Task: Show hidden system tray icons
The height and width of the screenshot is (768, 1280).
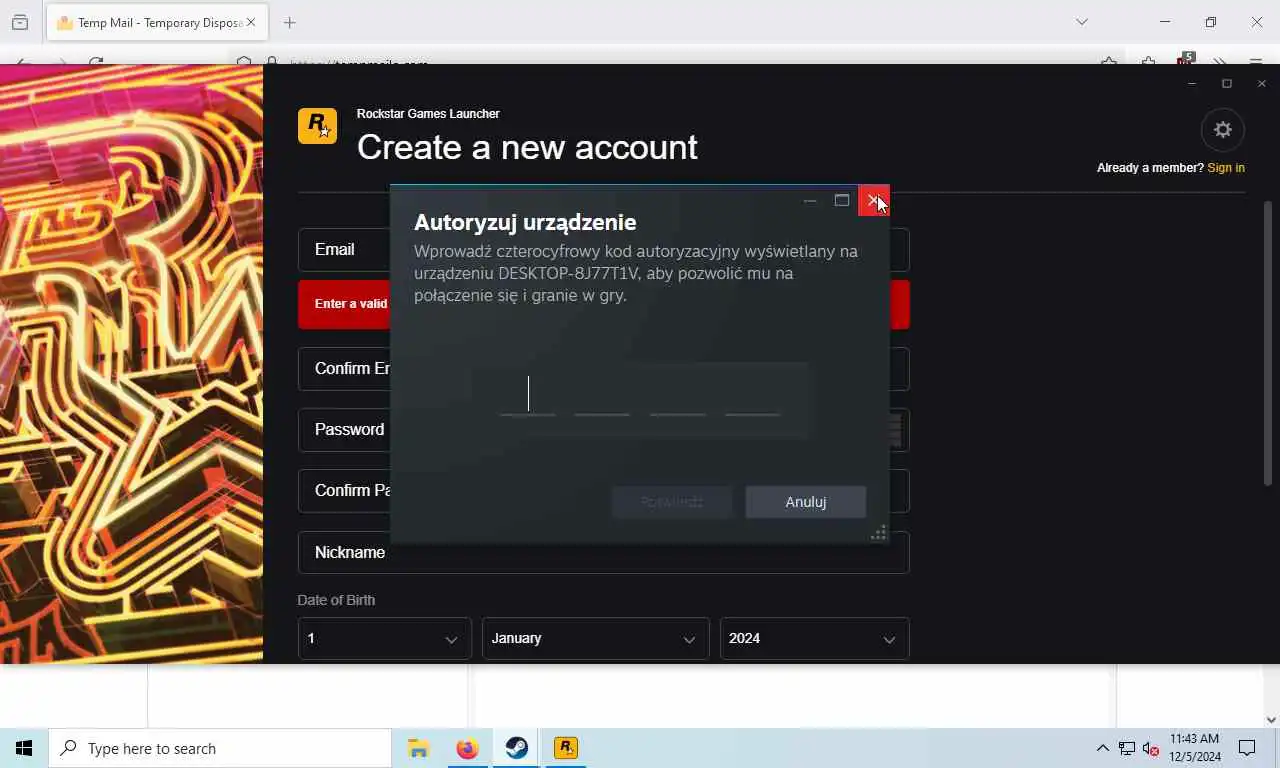Action: (x=1103, y=748)
